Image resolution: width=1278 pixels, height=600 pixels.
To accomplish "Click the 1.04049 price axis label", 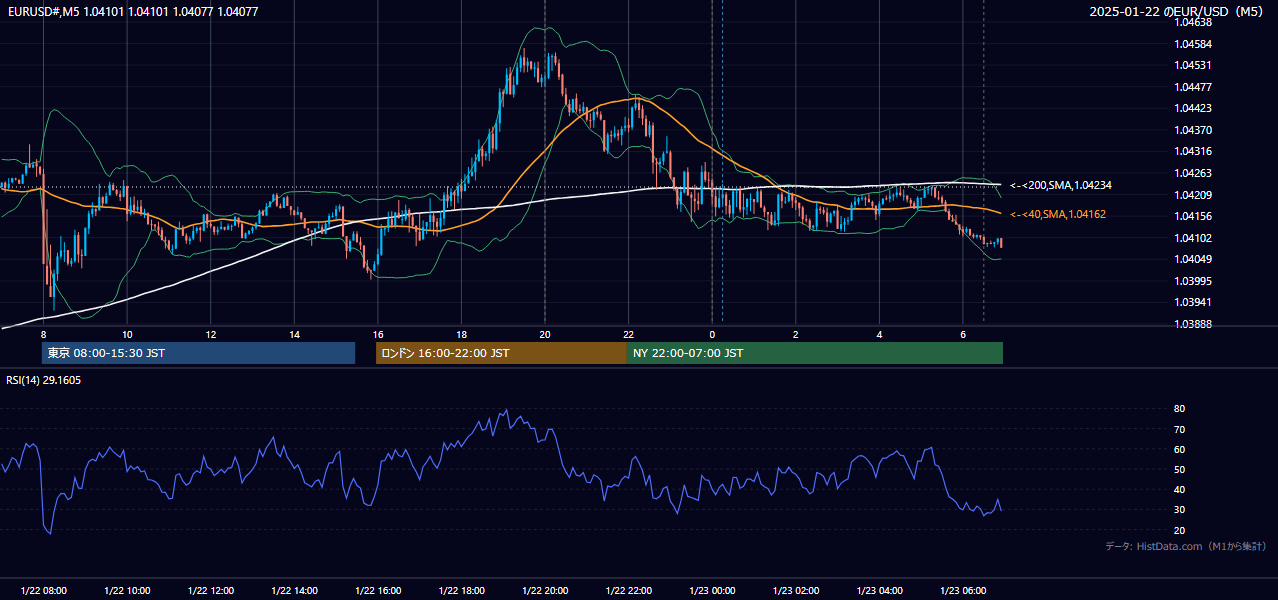I will 1193,259.
